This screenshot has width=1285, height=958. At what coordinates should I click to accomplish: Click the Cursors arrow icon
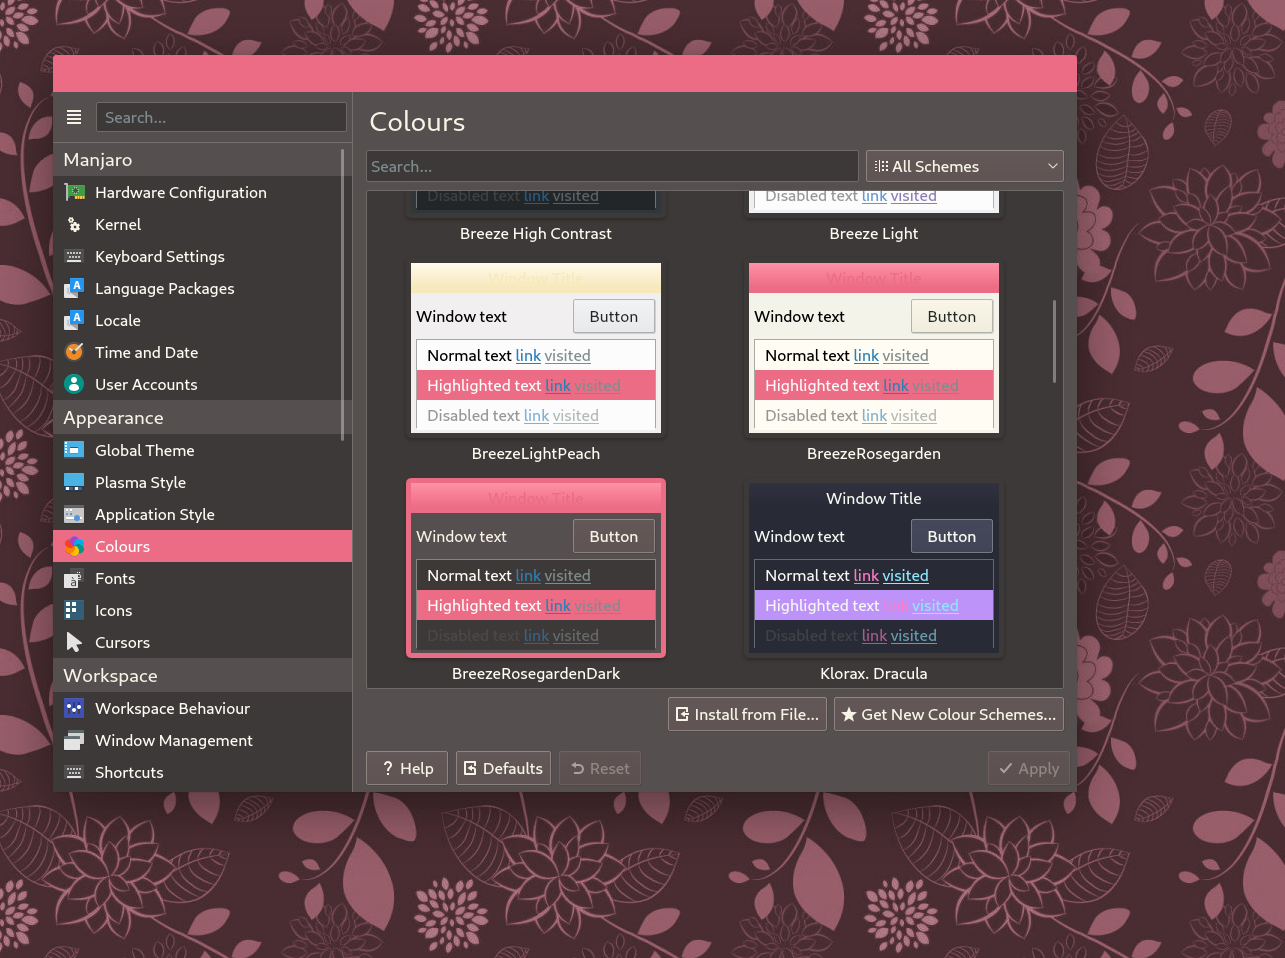(x=74, y=642)
